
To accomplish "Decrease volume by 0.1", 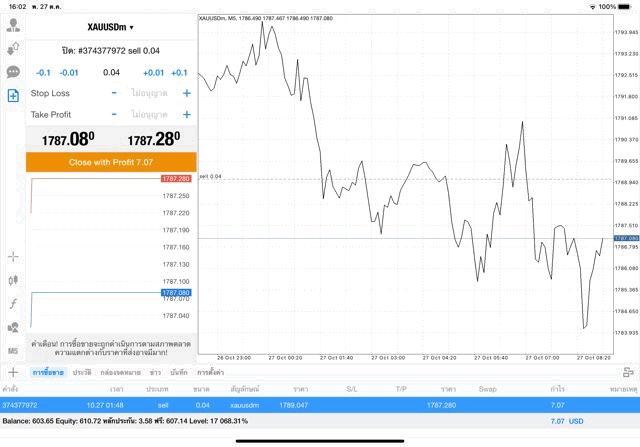I will click(43, 72).
